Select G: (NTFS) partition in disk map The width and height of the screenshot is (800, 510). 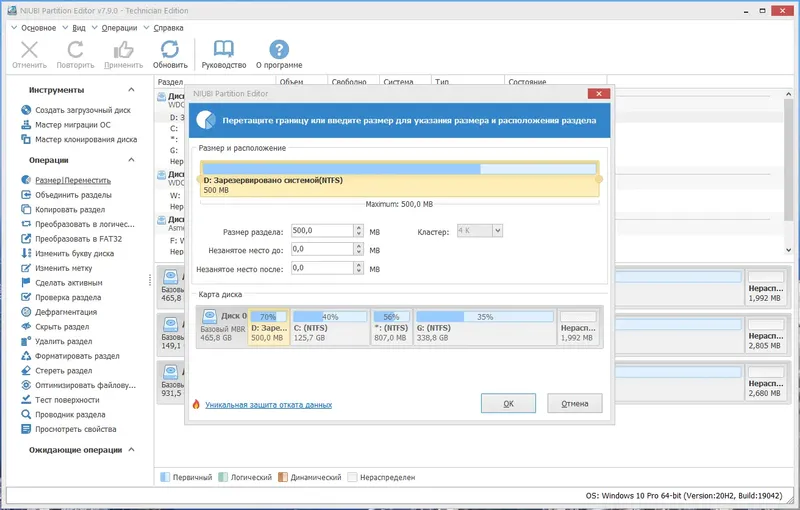[485, 327]
